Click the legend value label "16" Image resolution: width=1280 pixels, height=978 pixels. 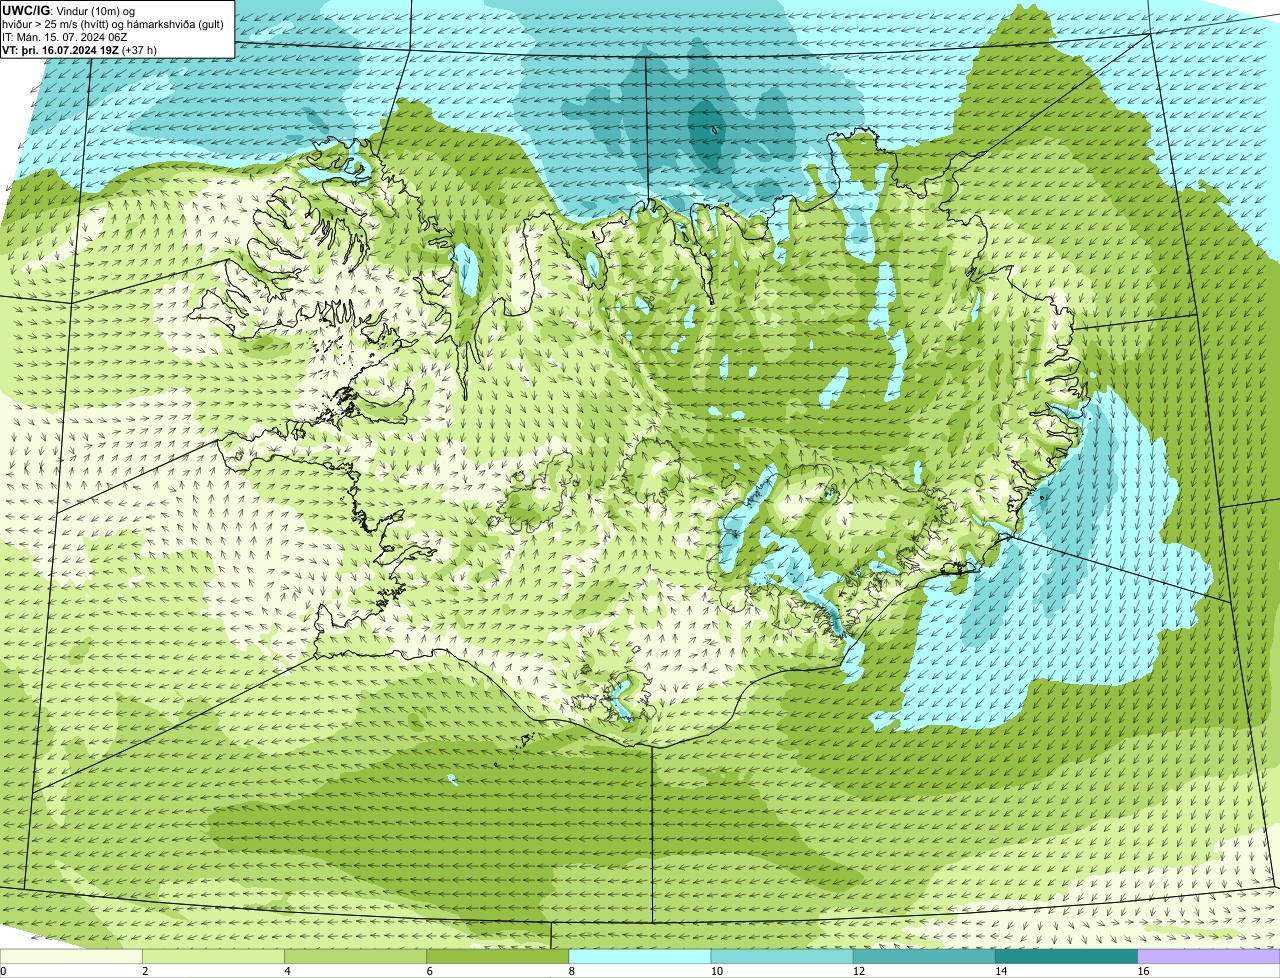click(x=1143, y=971)
